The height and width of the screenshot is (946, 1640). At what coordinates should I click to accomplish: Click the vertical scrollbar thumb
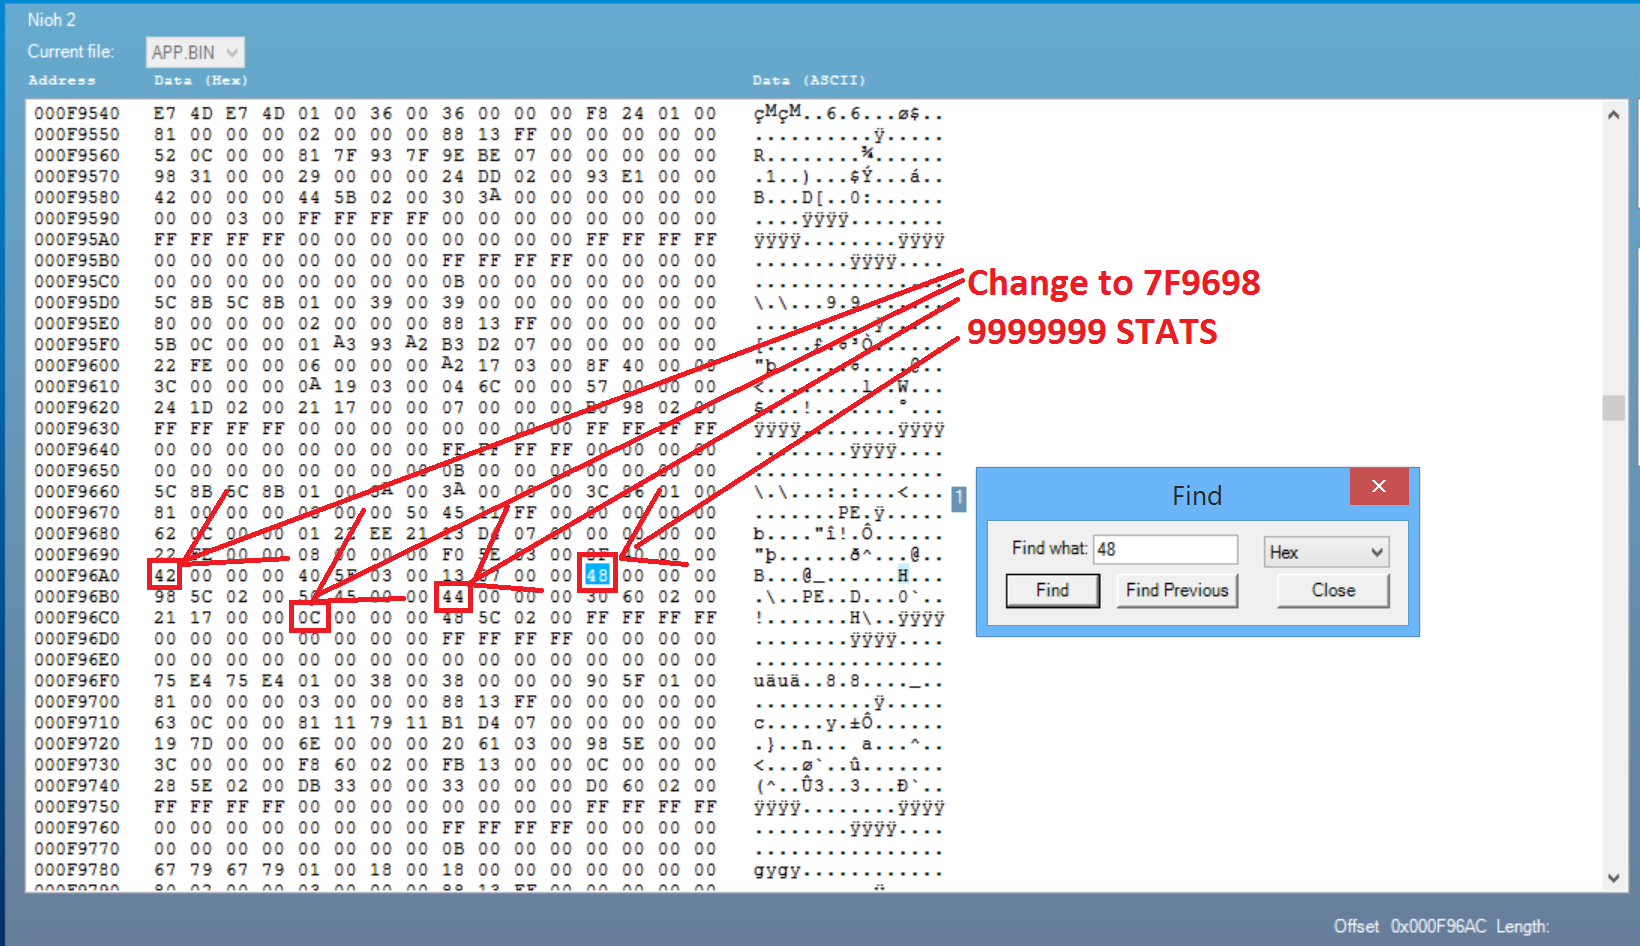coord(1613,408)
